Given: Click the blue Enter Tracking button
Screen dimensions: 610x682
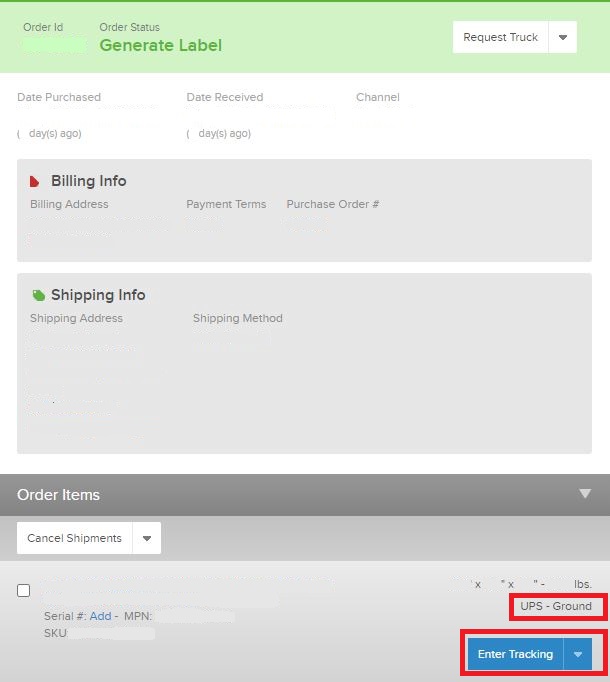Looking at the screenshot, I should coord(515,654).
